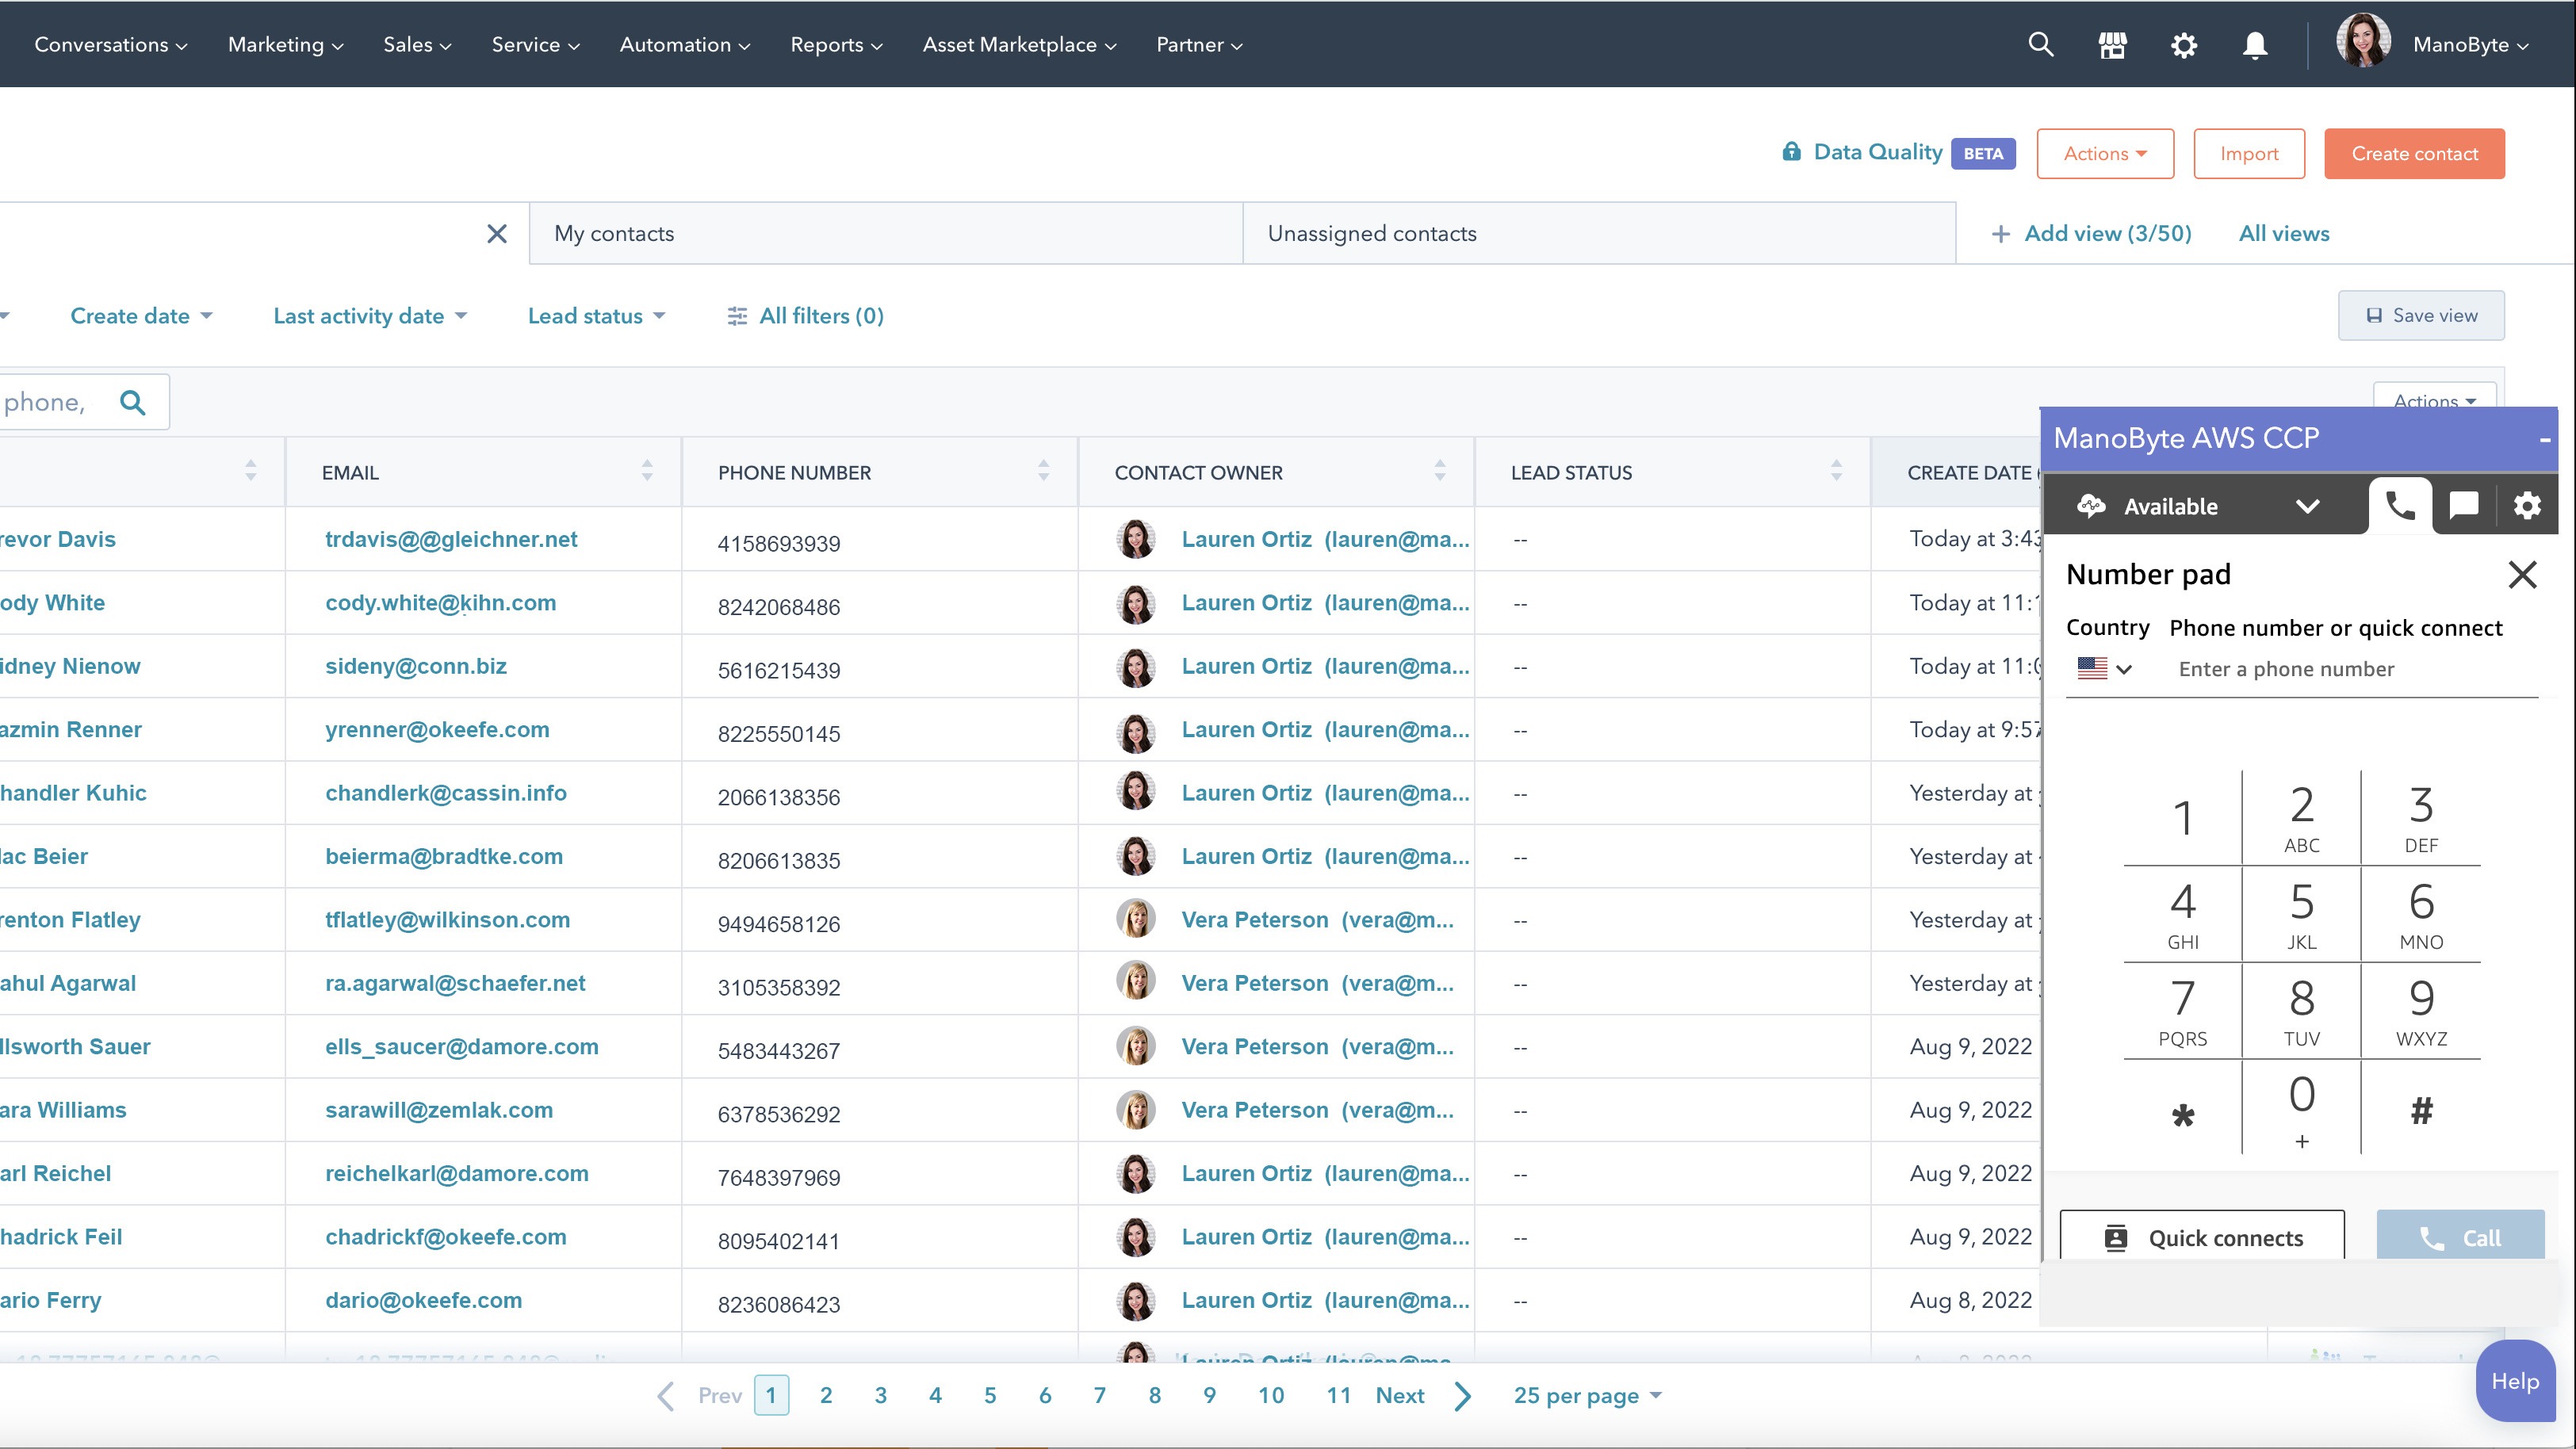
Task: Toggle sorting on the Phone Number column
Action: (x=1044, y=471)
